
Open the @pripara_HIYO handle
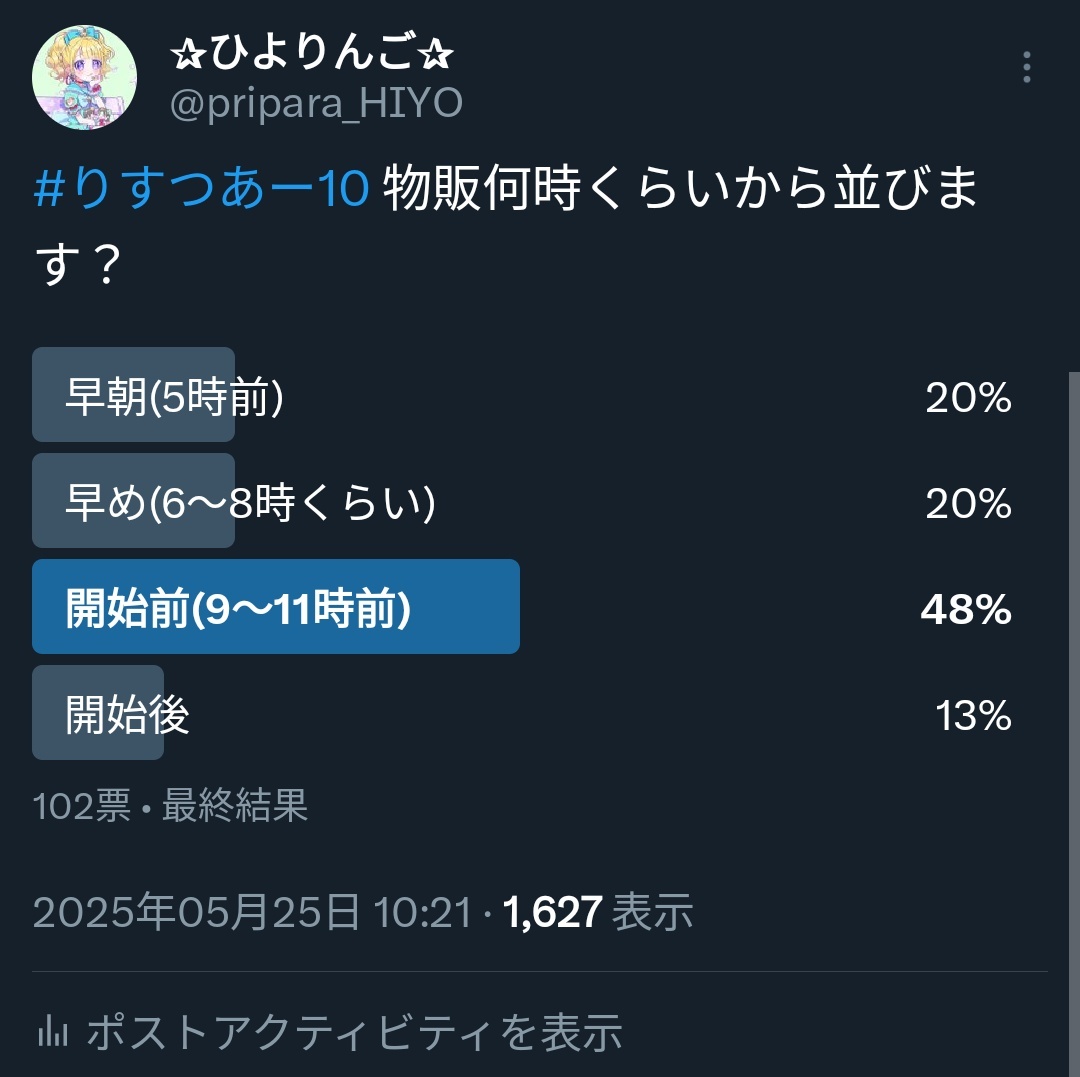coord(316,103)
